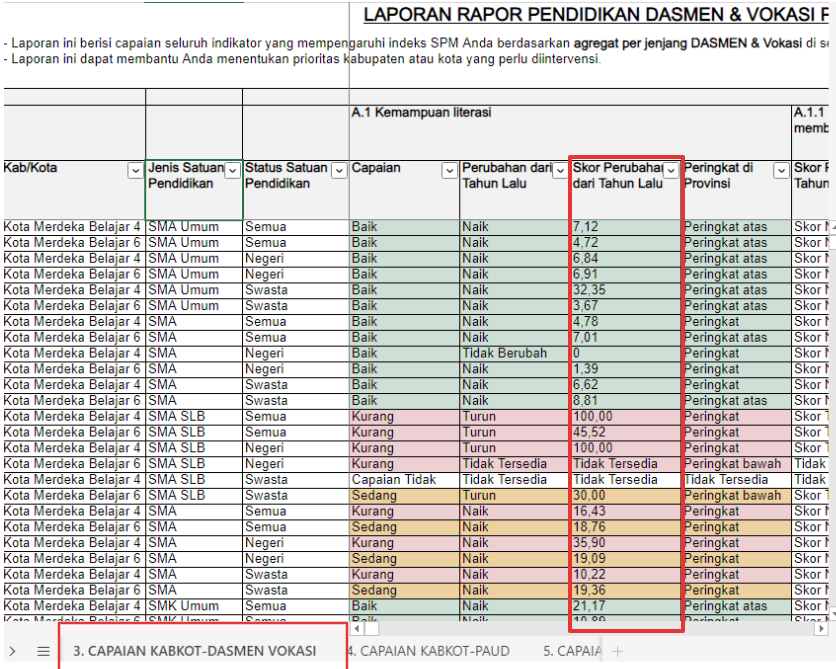The image size is (836, 669).
Task: Open the Skor Perubahan filter dropdown
Action: click(671, 171)
